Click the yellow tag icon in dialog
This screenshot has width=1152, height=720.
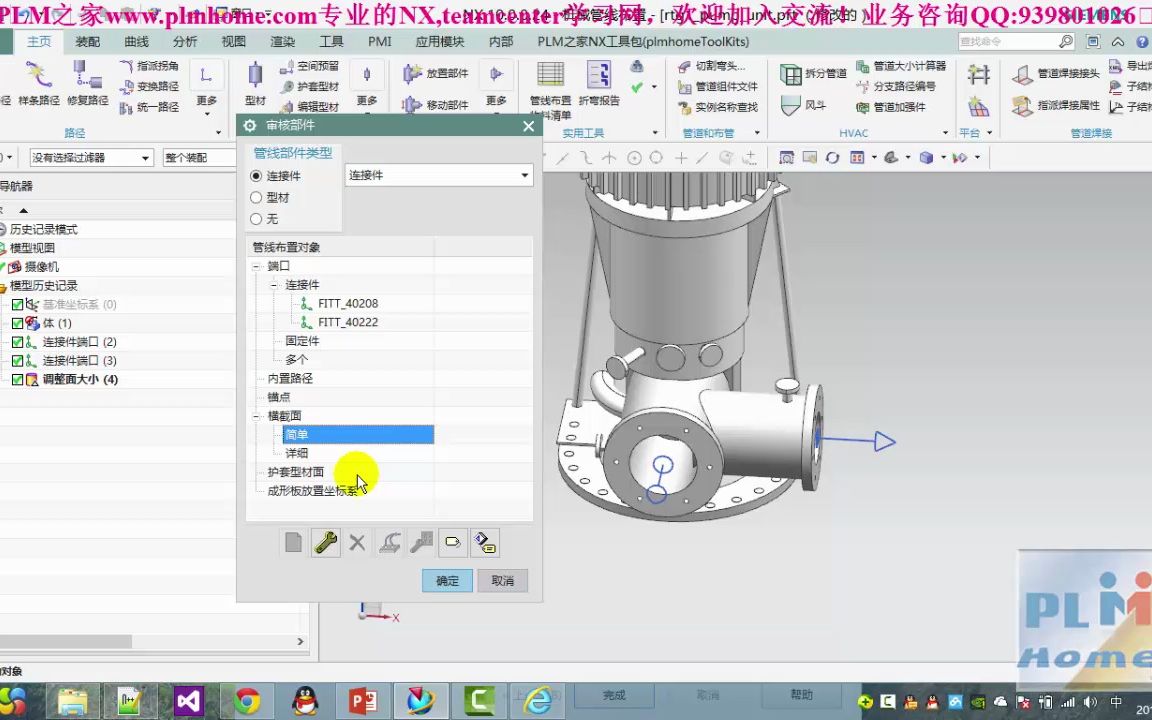pos(453,543)
